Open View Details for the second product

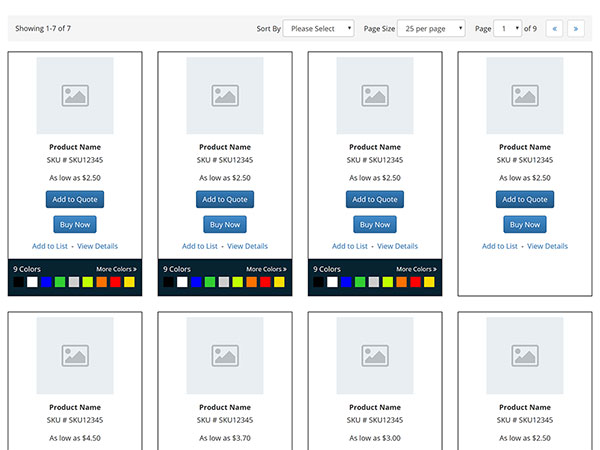(x=247, y=246)
